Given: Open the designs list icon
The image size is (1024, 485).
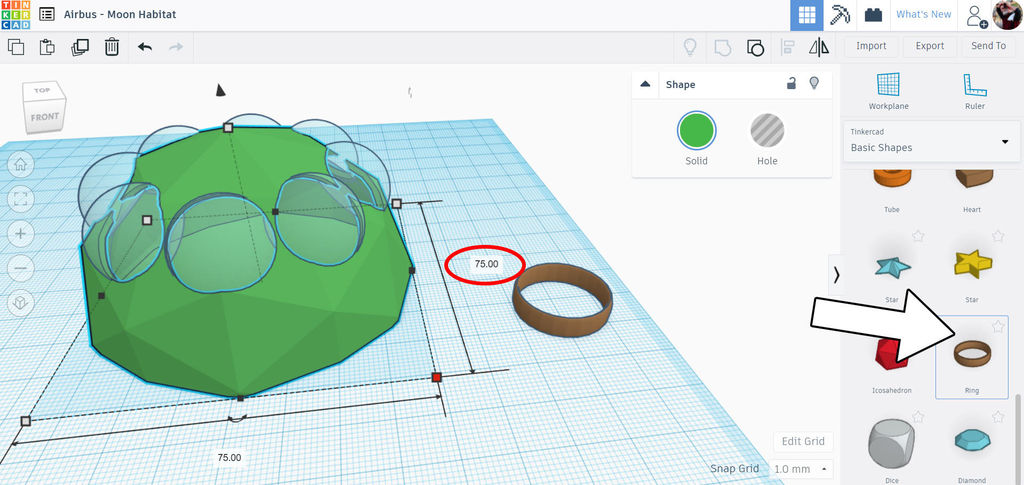Looking at the screenshot, I should pos(47,14).
